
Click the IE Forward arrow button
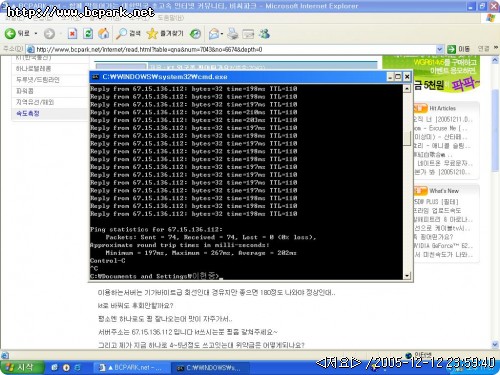pos(49,34)
